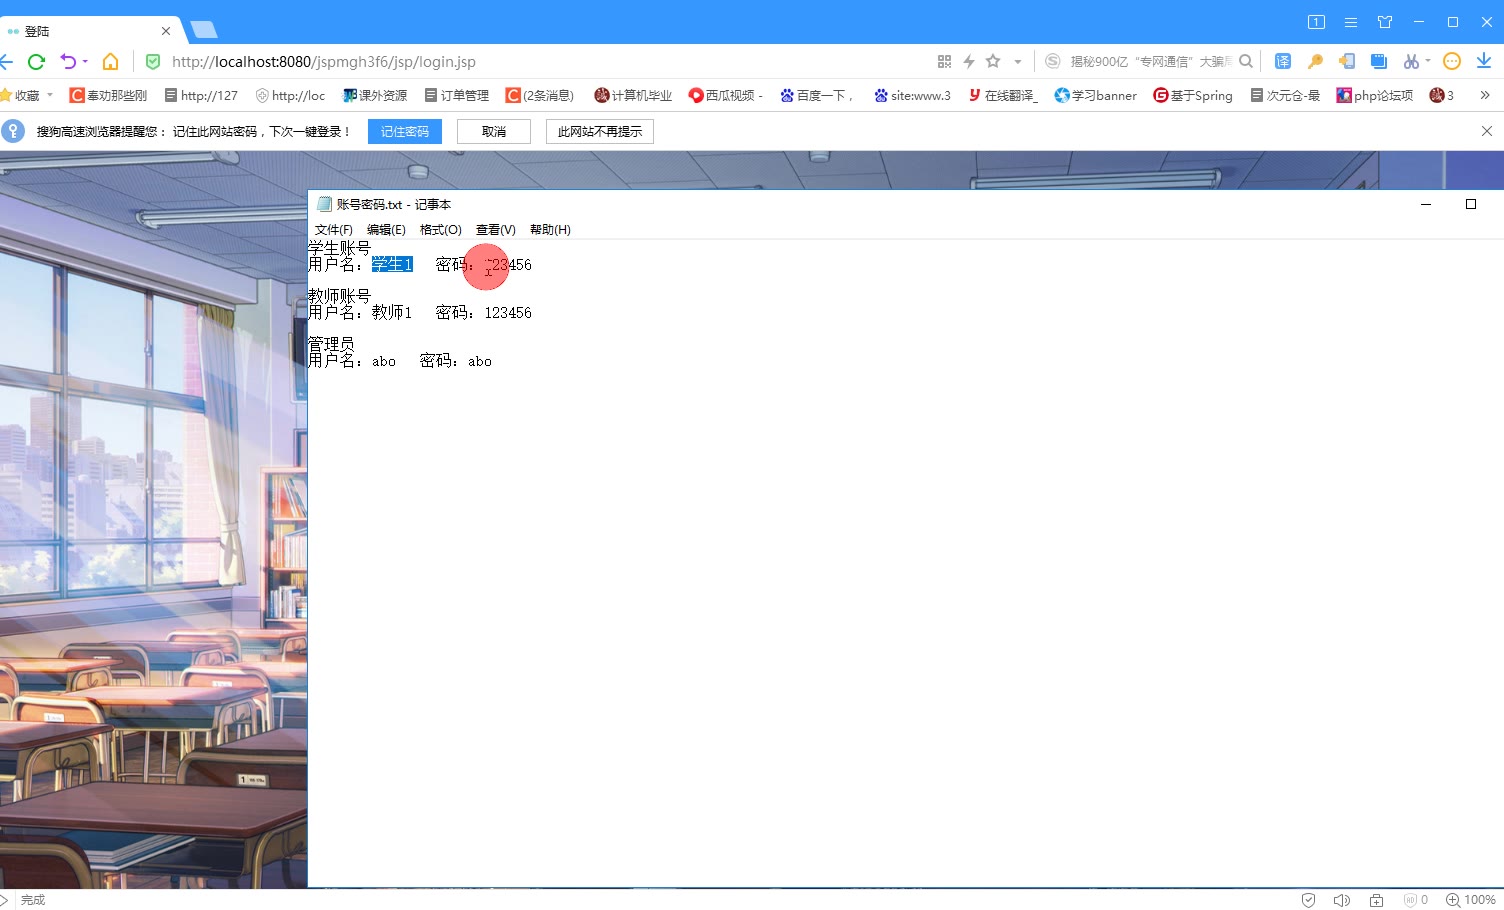Open the site:www.3 bookmark
The image size is (1504, 910).
pyautogui.click(x=912, y=96)
